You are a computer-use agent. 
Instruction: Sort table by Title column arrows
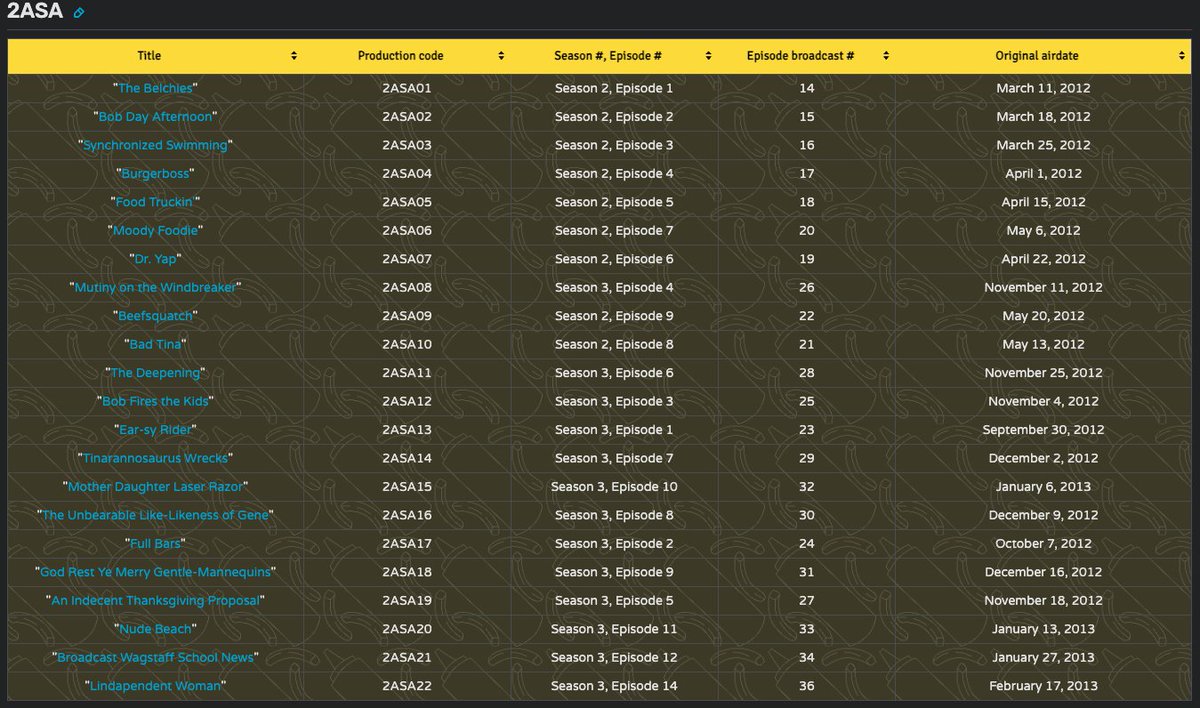294,56
